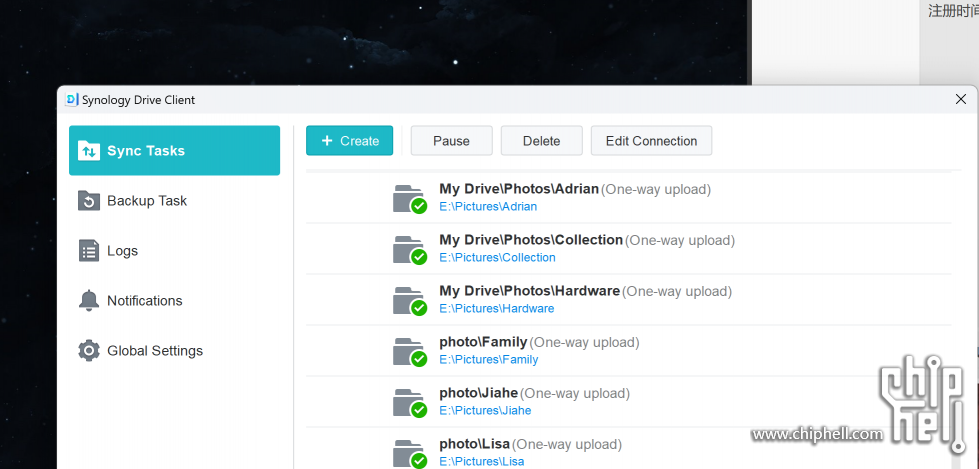Image resolution: width=979 pixels, height=469 pixels.
Task: Open local path E:\Pictures\Collection link
Action: (x=498, y=258)
